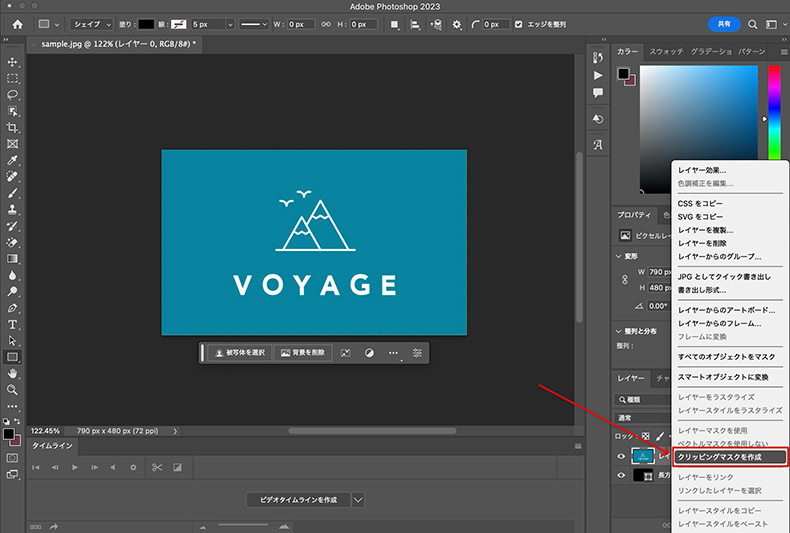Click the 被写体を選択 button
This screenshot has height=533, width=790.
point(240,353)
